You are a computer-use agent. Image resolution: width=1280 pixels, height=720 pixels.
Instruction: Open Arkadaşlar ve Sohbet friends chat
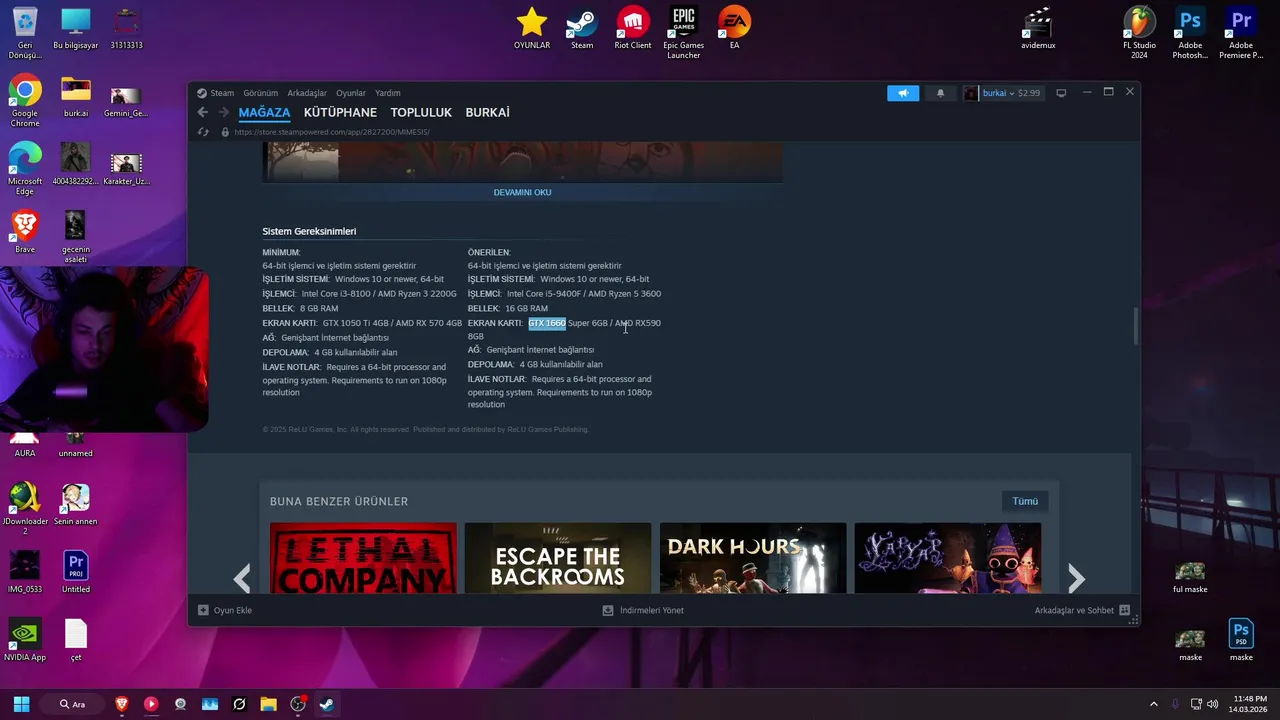(x=1082, y=610)
